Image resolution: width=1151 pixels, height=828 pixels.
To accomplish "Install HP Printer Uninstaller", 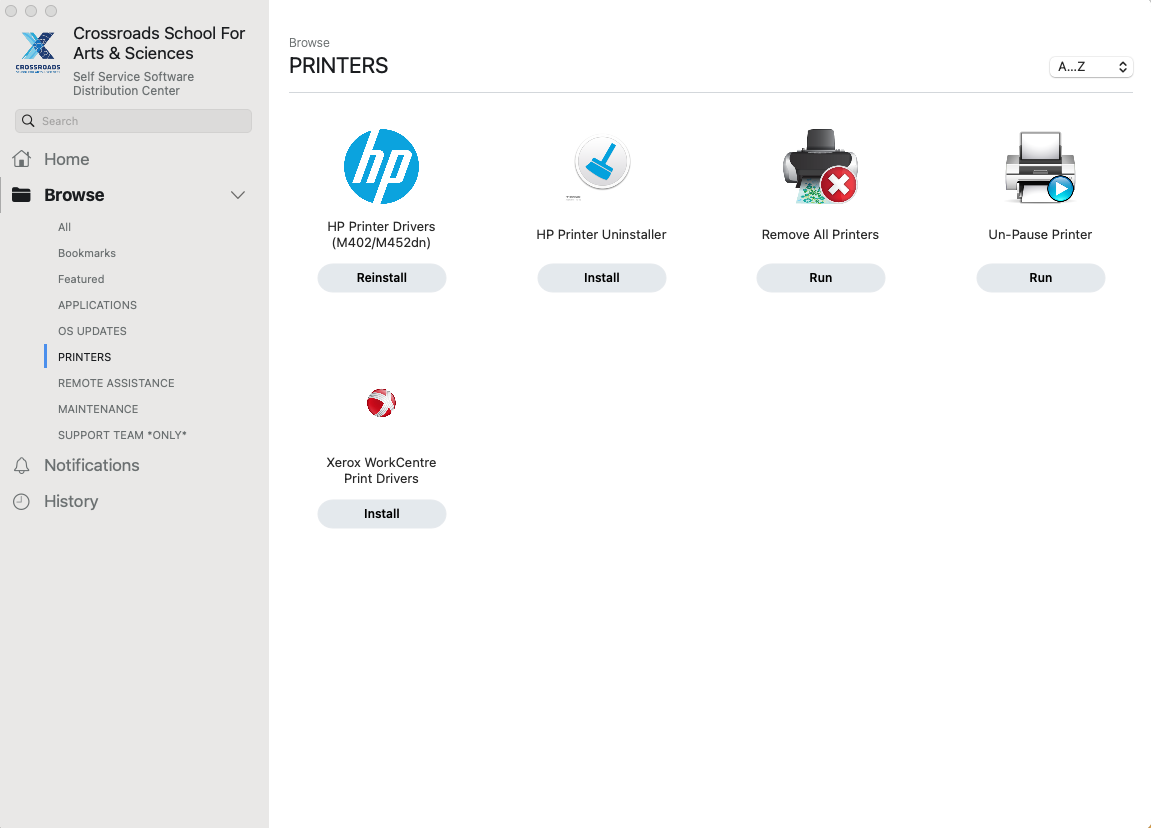I will point(602,278).
